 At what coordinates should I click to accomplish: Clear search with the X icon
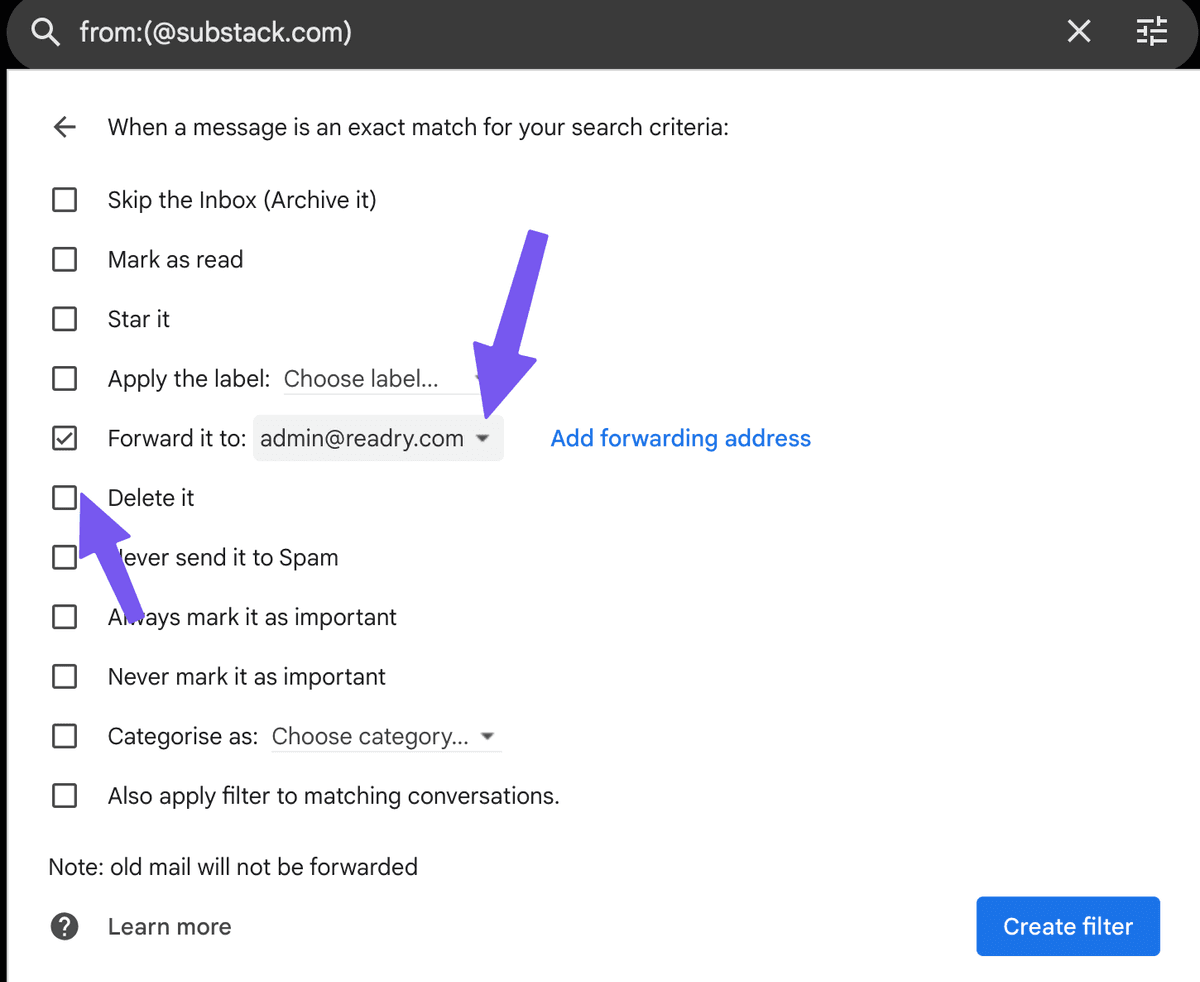1079,32
